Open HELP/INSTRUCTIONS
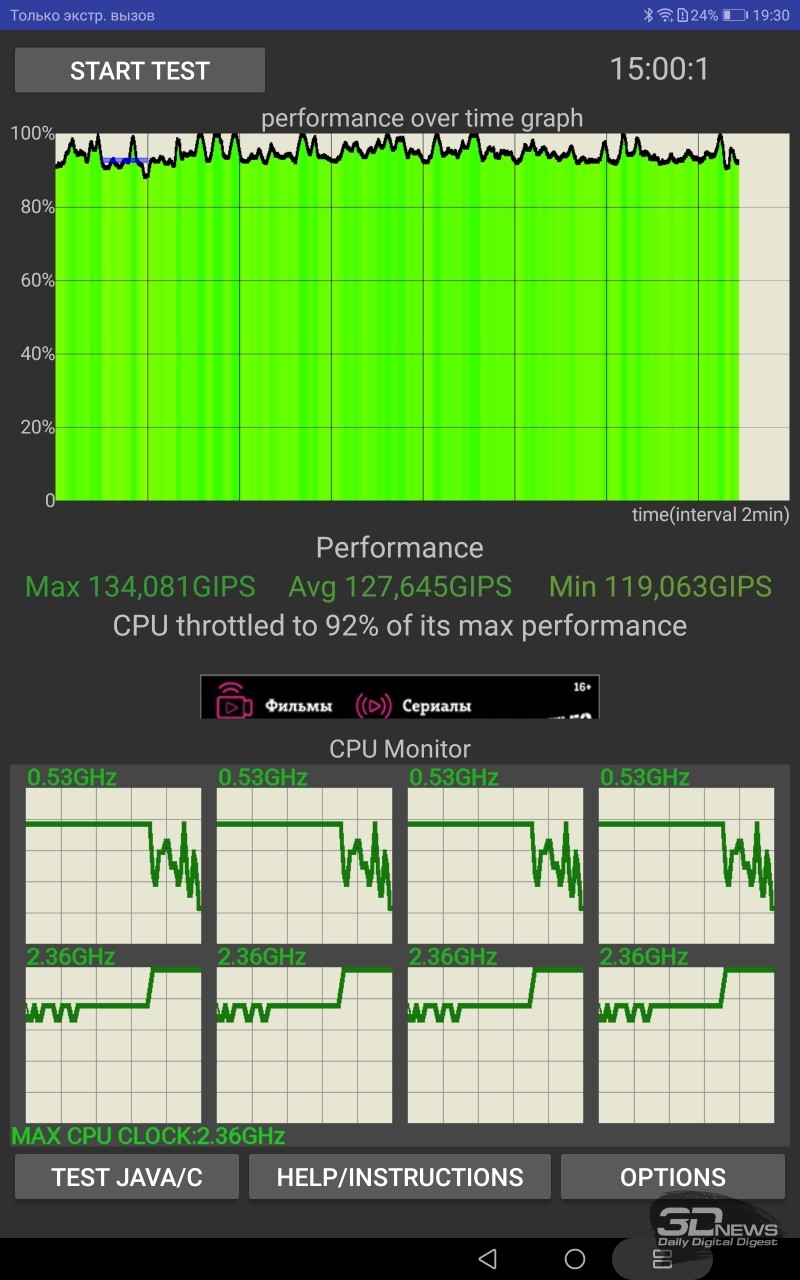Viewport: 800px width, 1280px height. [400, 1177]
